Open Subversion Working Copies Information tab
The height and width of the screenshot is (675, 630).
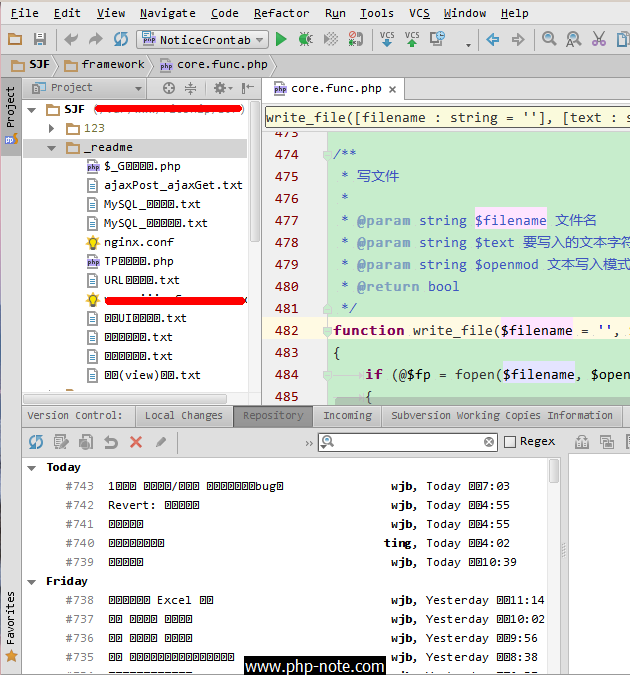tap(502, 416)
